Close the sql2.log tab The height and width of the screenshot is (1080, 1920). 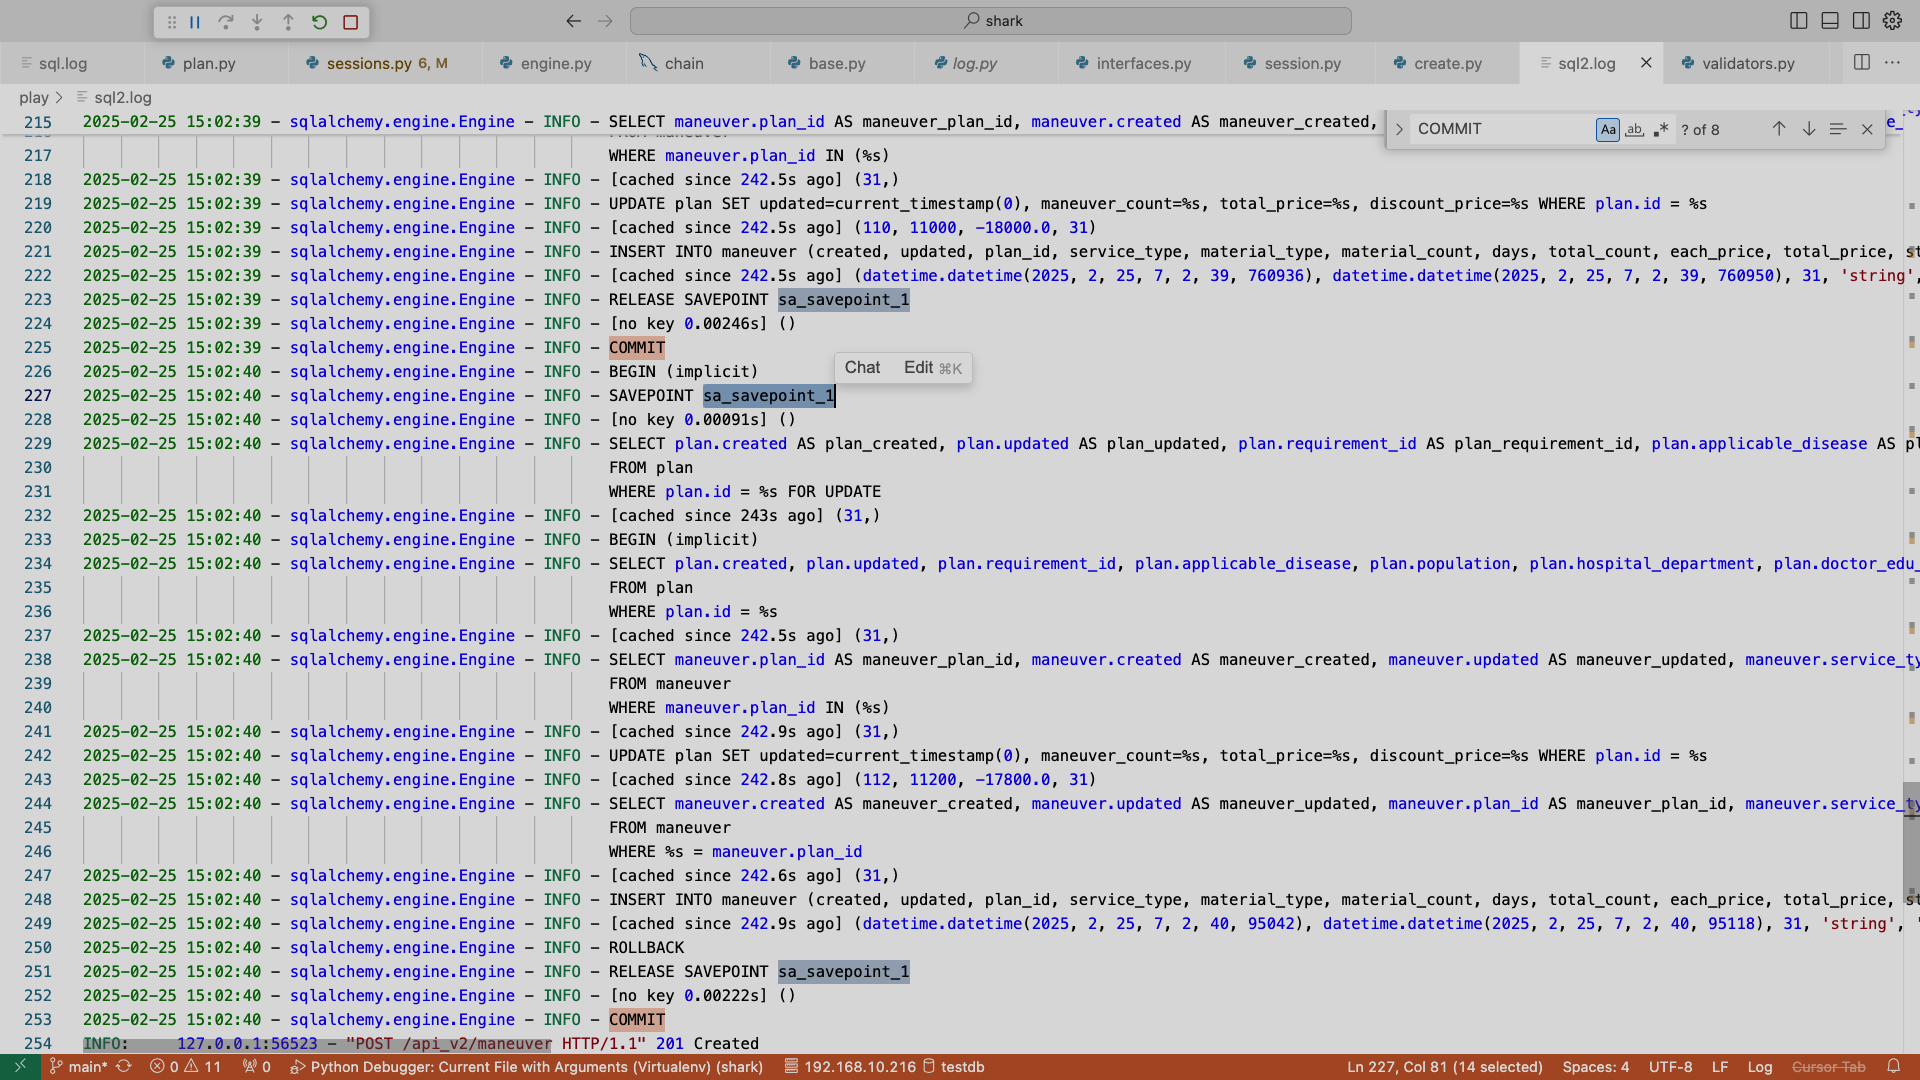(x=1646, y=63)
